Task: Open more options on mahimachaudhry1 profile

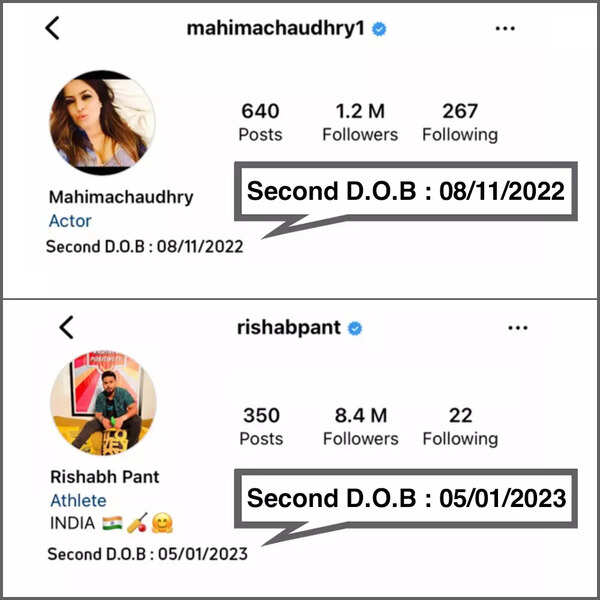Action: point(505,28)
